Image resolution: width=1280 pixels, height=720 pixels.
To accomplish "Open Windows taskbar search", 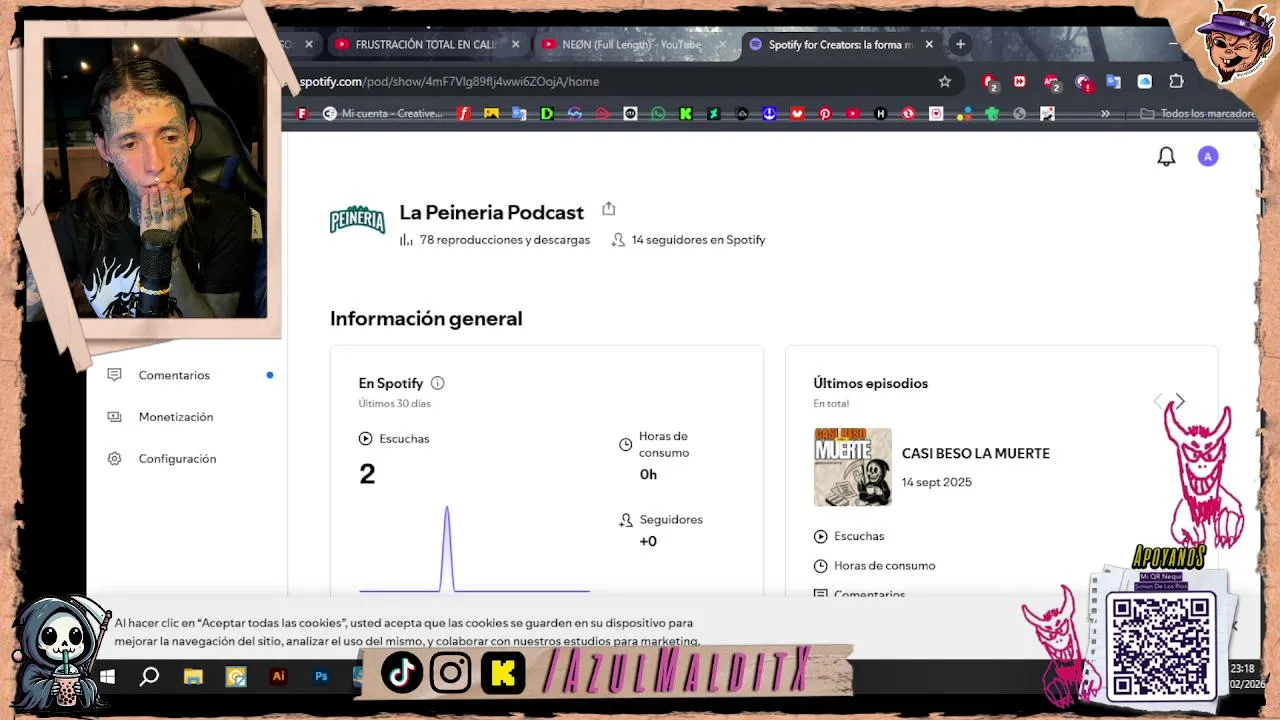I will pos(149,677).
